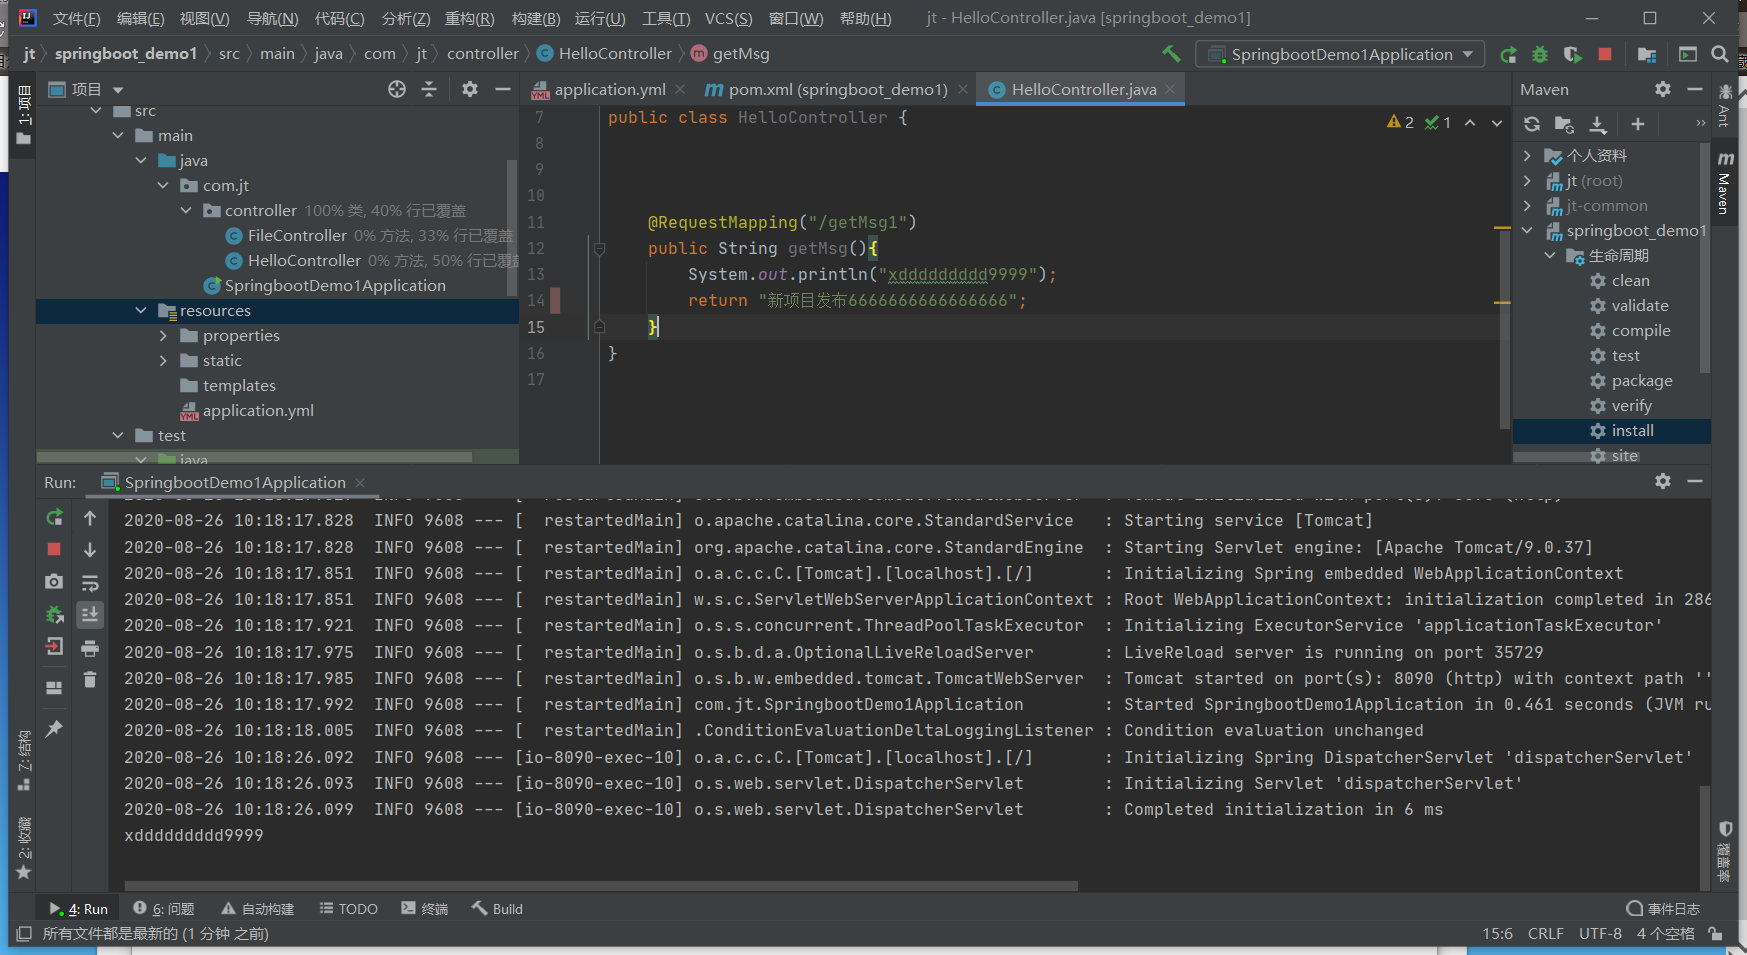
Task: Stop process with red square in Run panel
Action: [x=54, y=549]
